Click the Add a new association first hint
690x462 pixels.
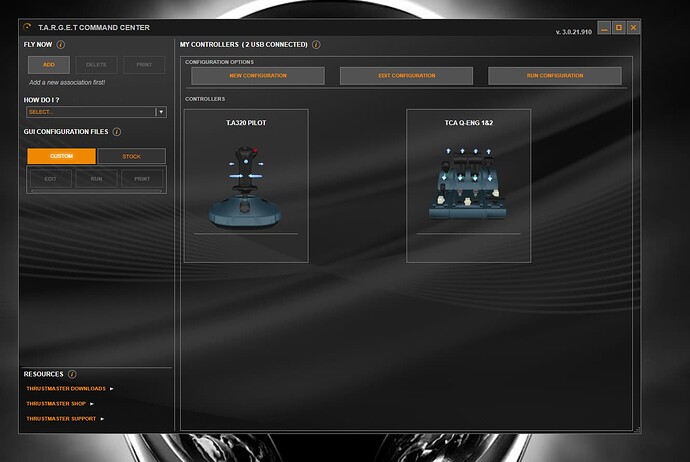pyautogui.click(x=67, y=82)
